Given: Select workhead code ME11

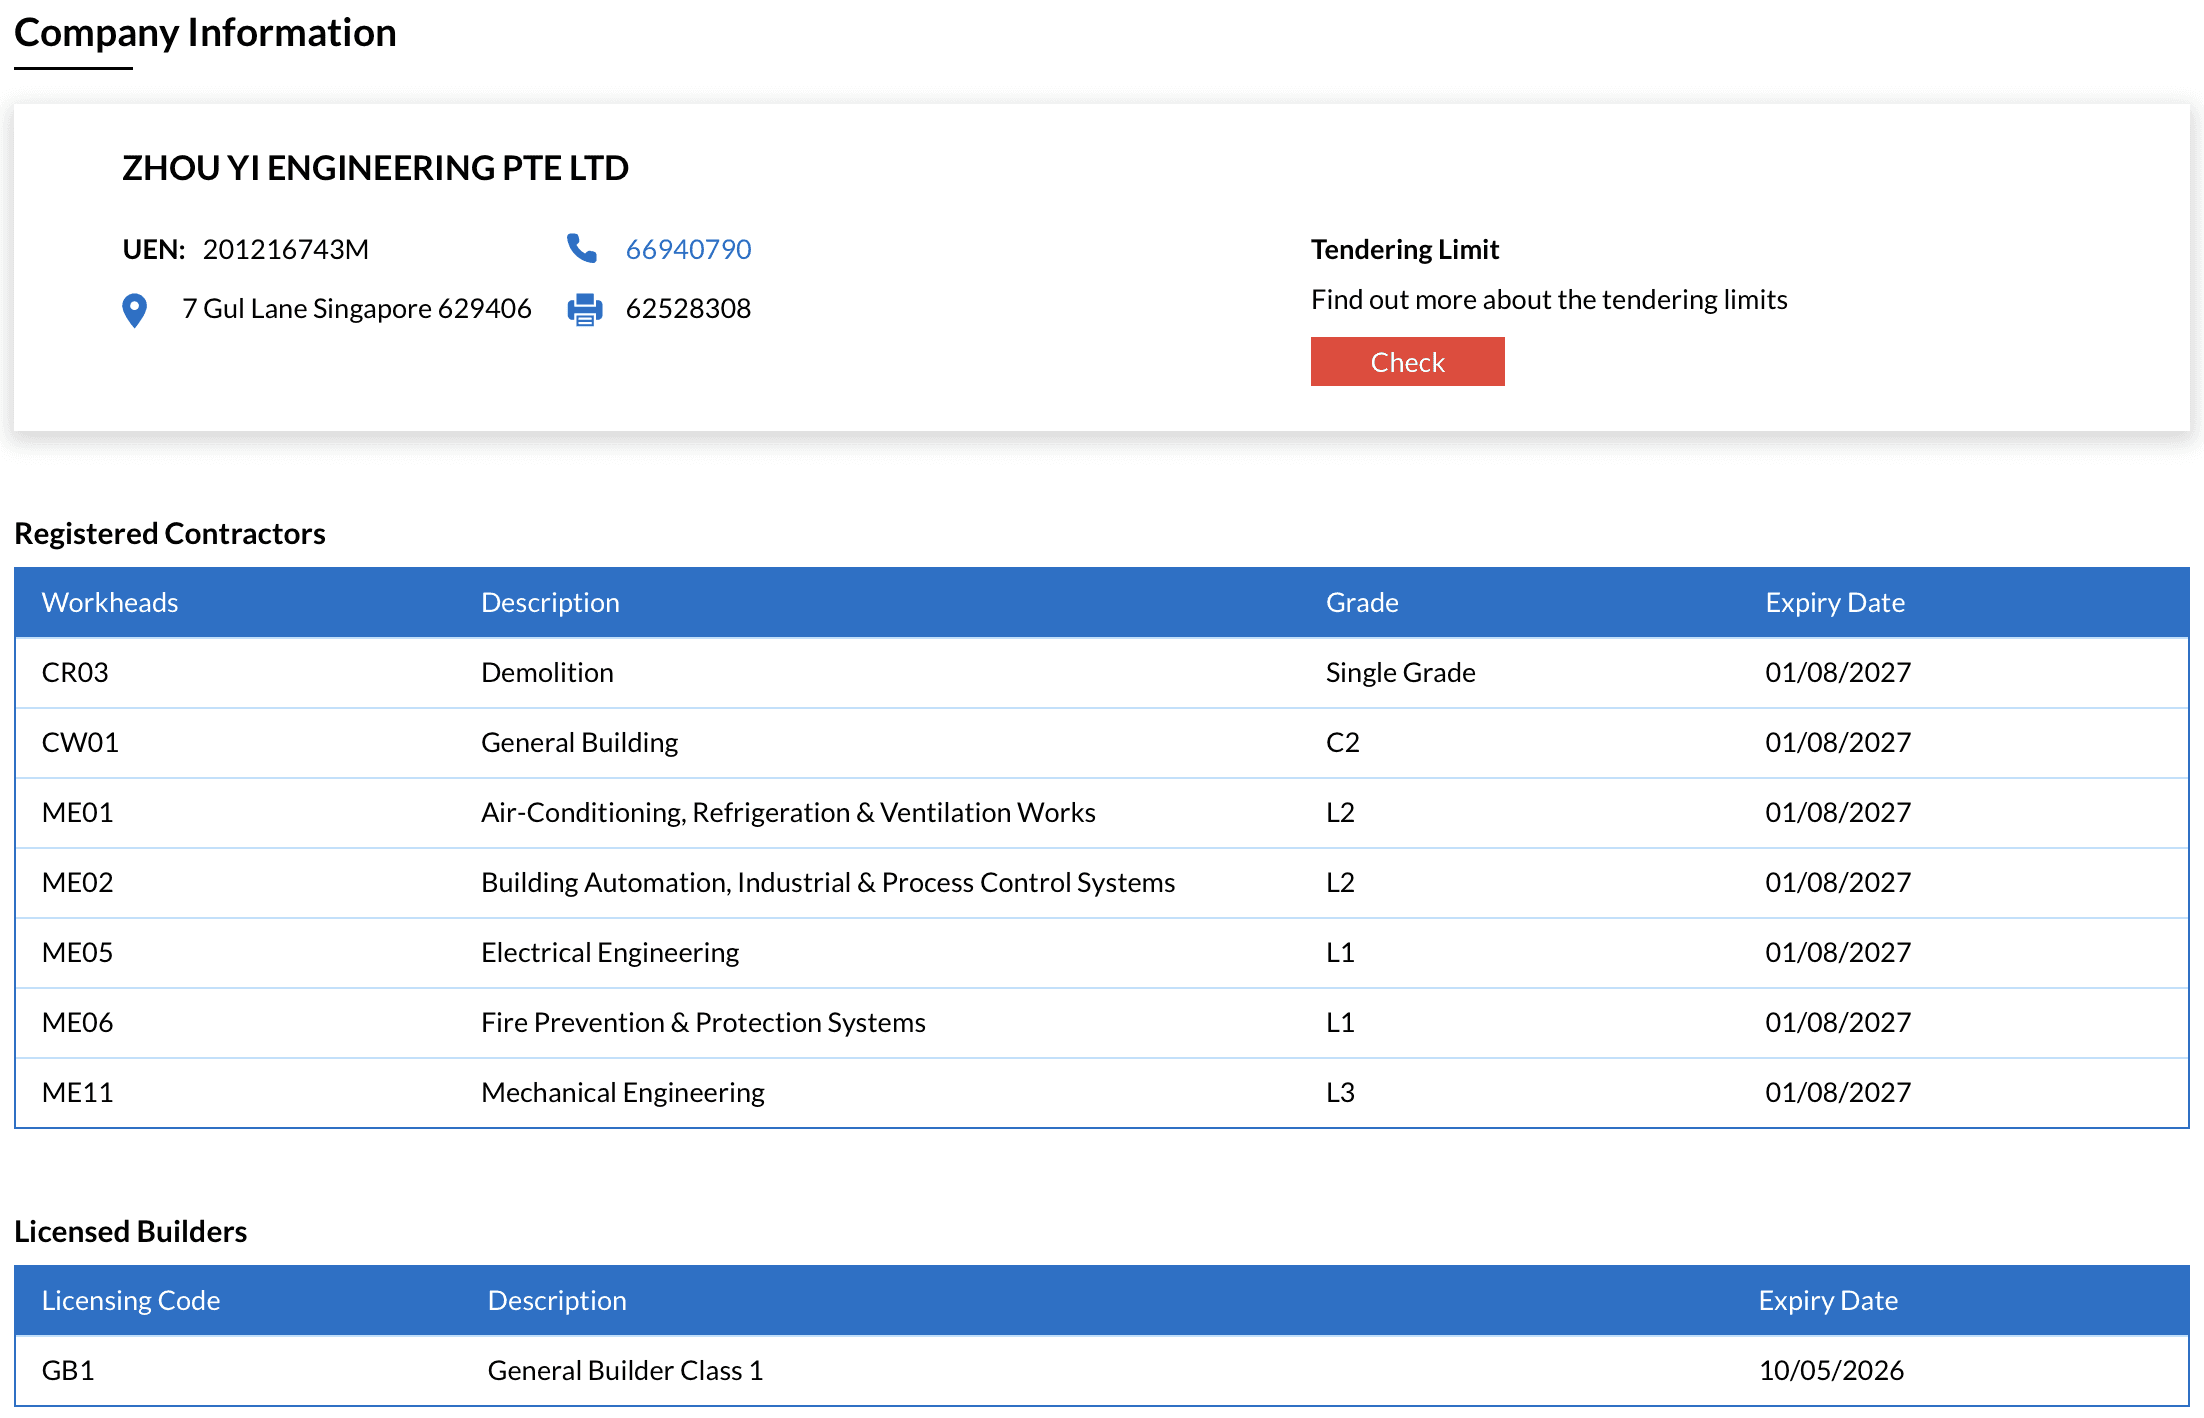Looking at the screenshot, I should [x=77, y=1092].
